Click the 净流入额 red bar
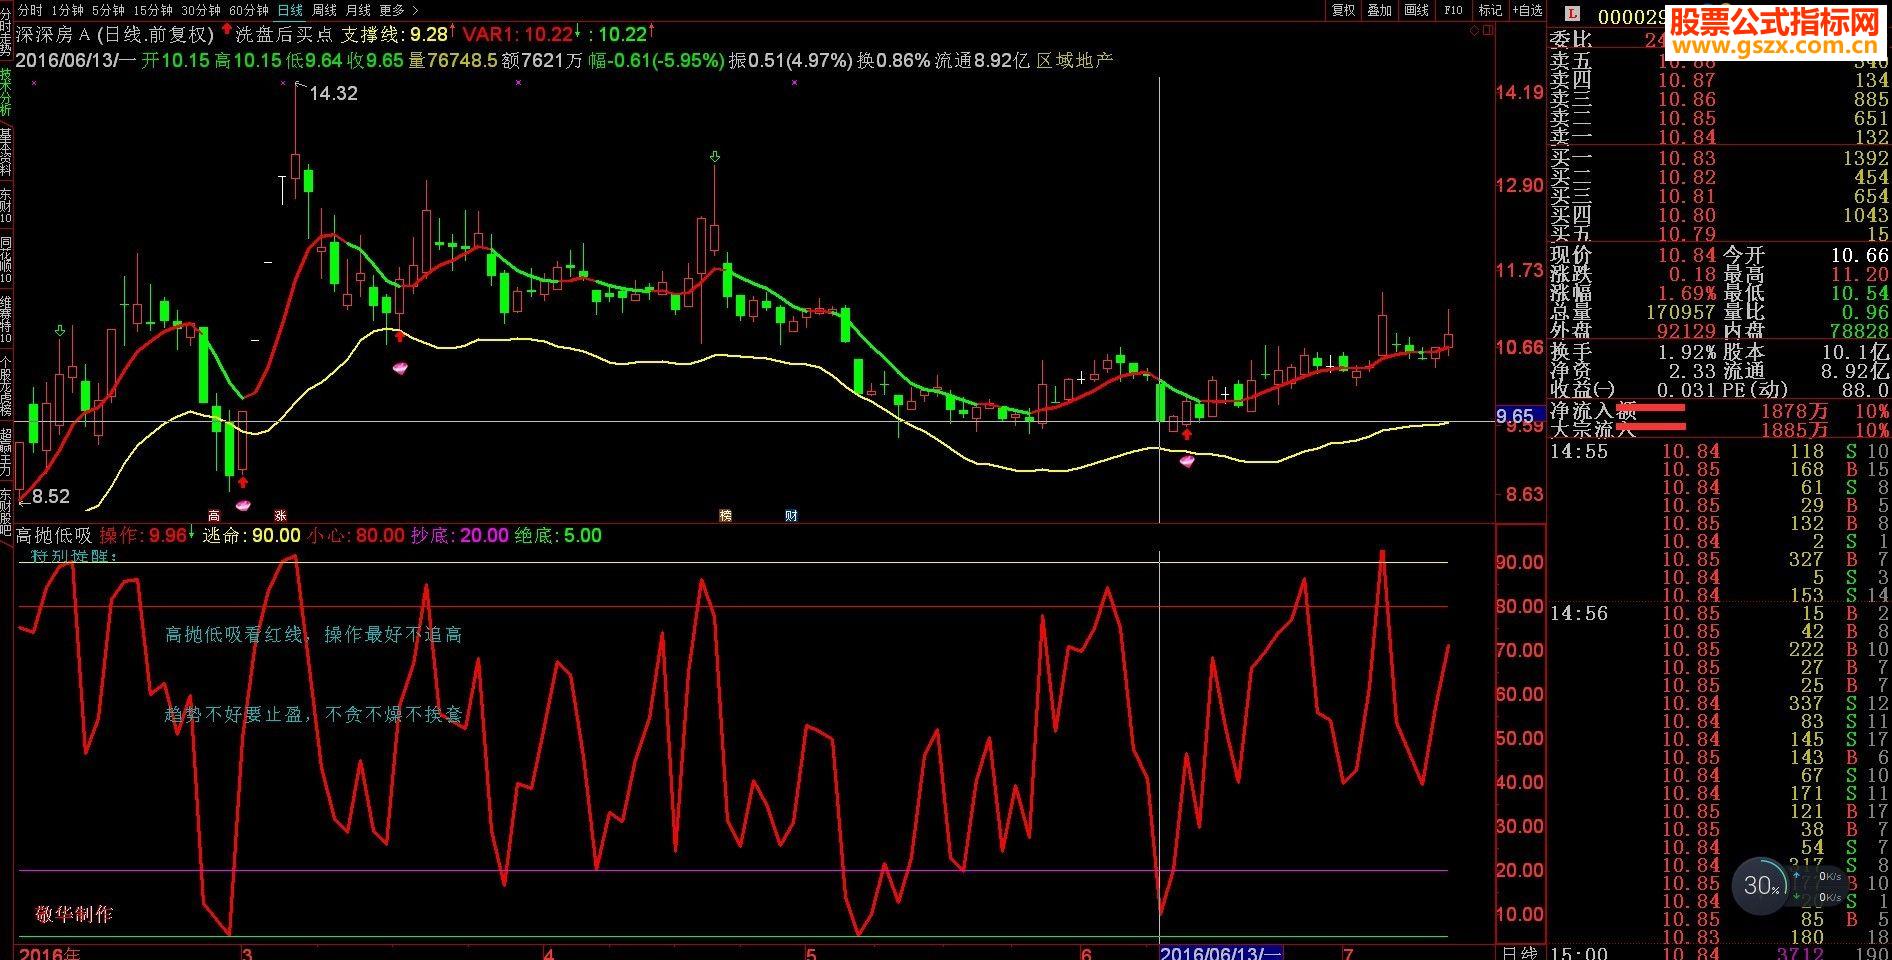The height and width of the screenshot is (960, 1892). (x=1651, y=408)
